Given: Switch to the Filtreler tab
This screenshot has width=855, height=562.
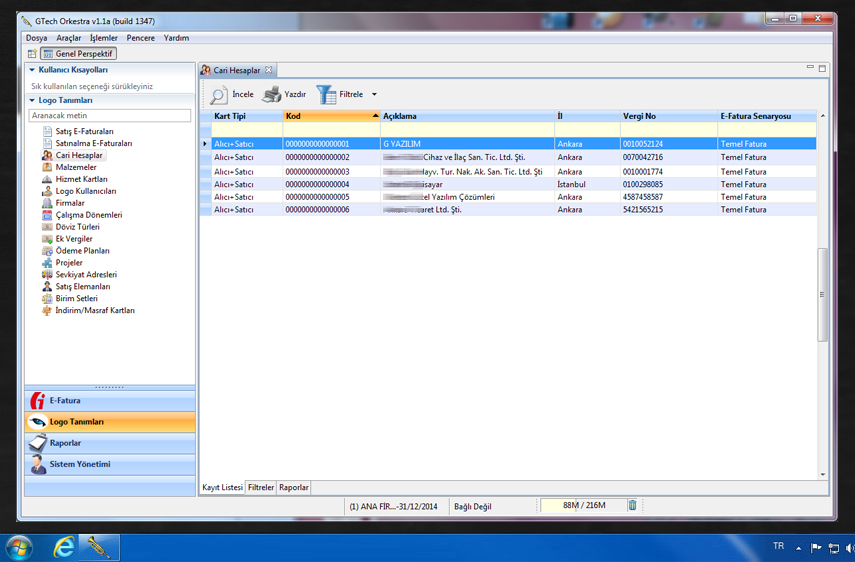Looking at the screenshot, I should click(x=261, y=488).
